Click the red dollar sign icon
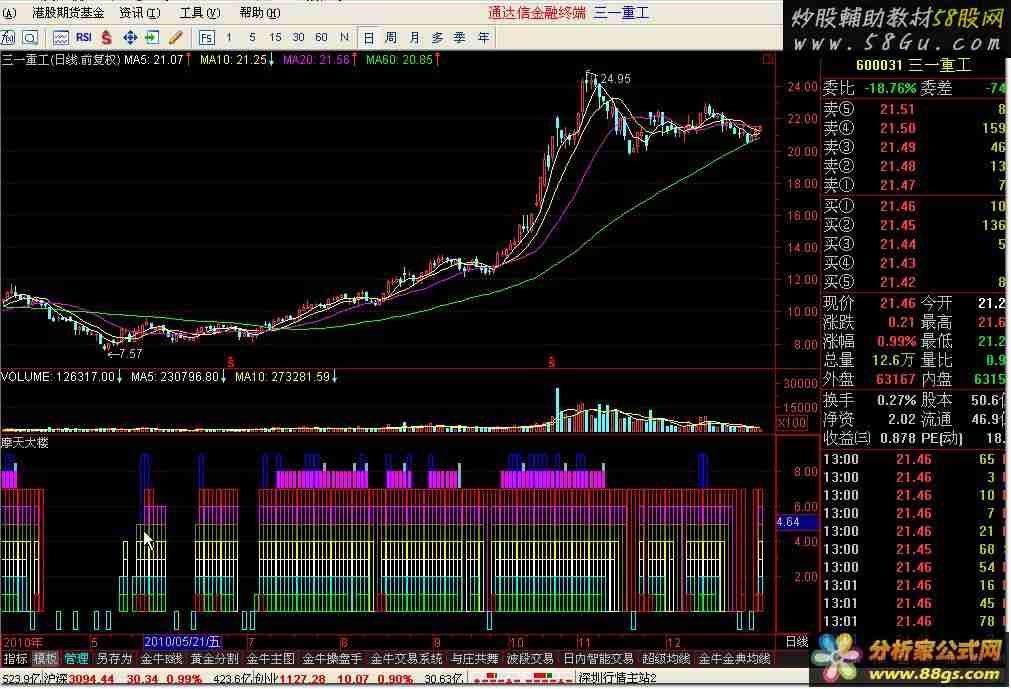The height and width of the screenshot is (689, 1011). (107, 38)
